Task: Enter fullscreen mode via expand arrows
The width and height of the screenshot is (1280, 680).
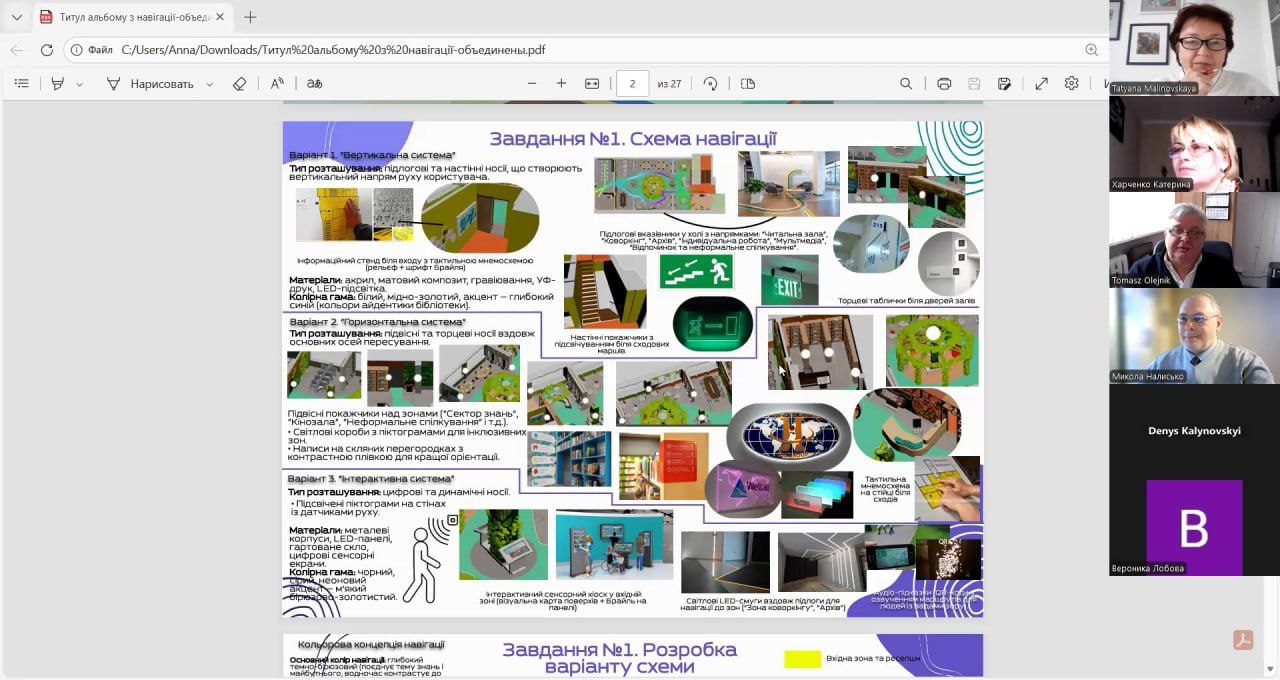Action: (x=1041, y=84)
